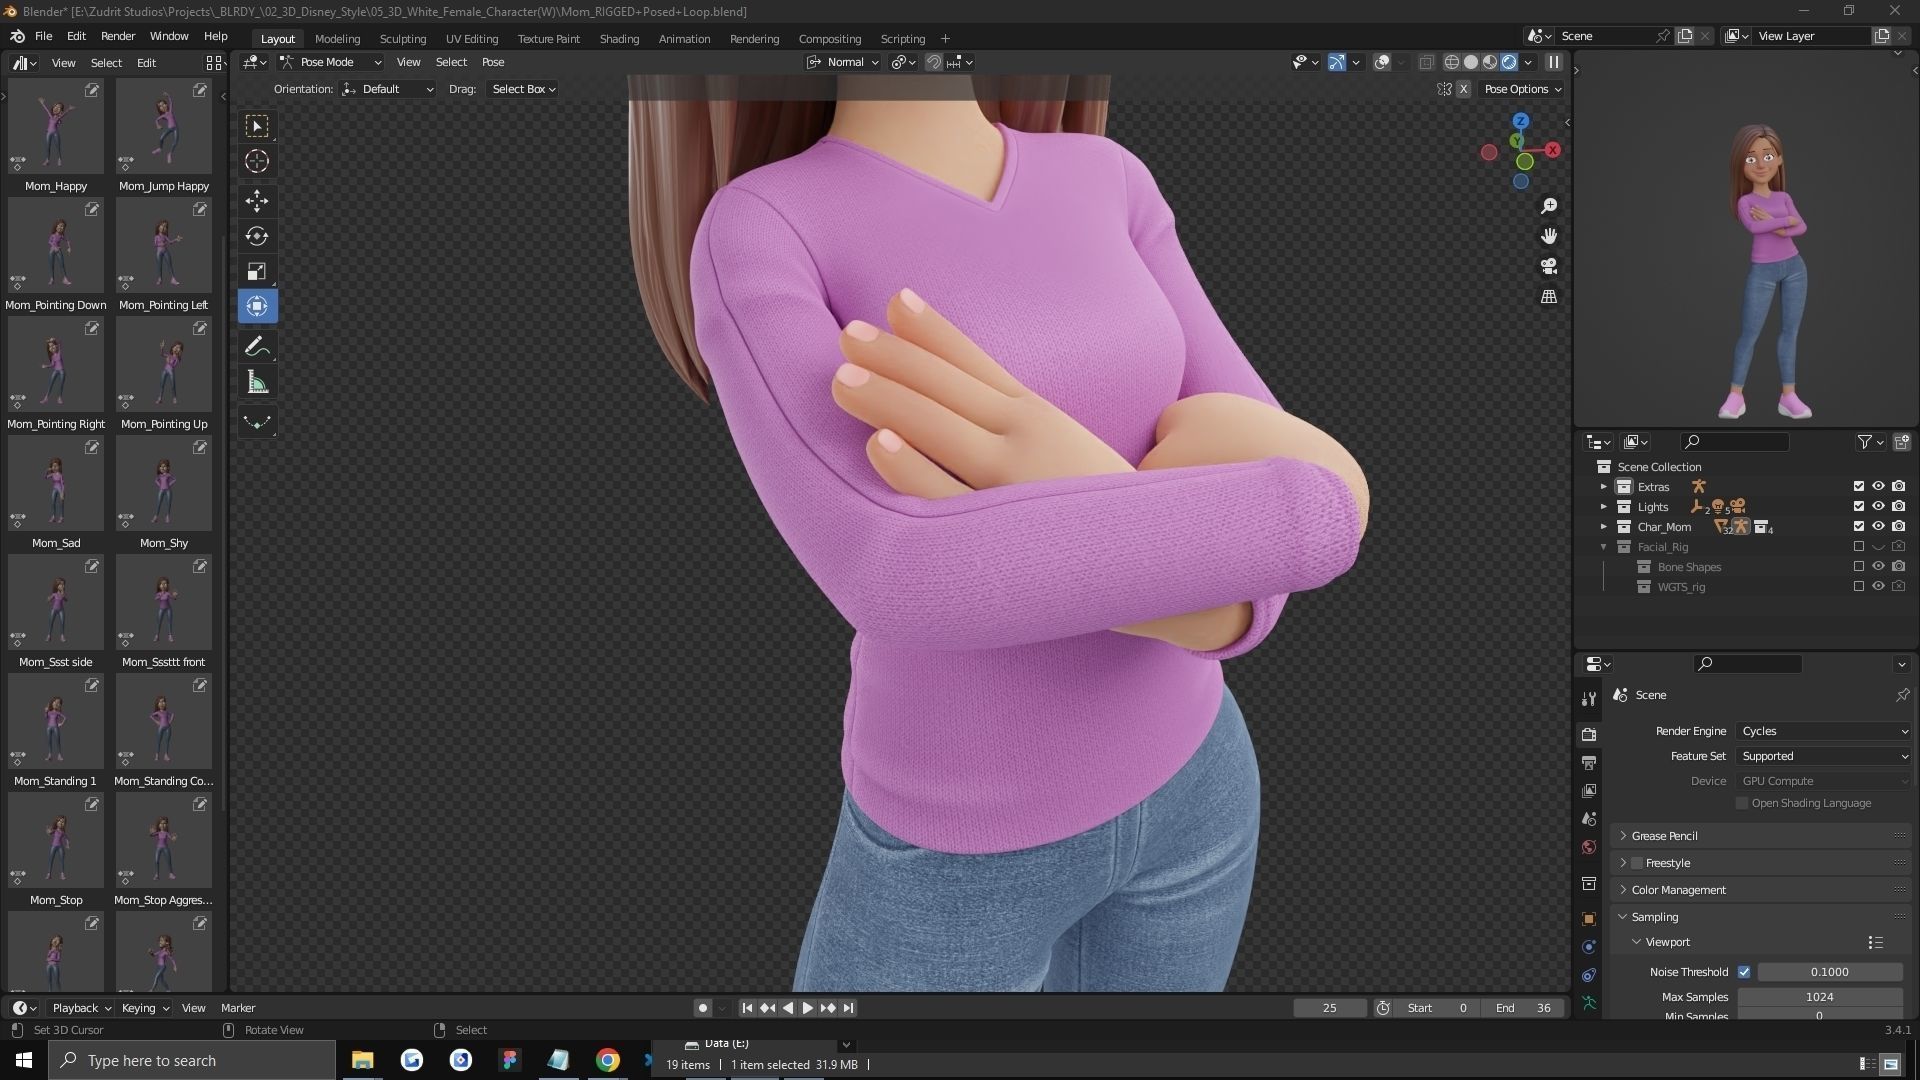1920x1080 pixels.
Task: Uncheck the Extras collection checkbox
Action: 1859,486
